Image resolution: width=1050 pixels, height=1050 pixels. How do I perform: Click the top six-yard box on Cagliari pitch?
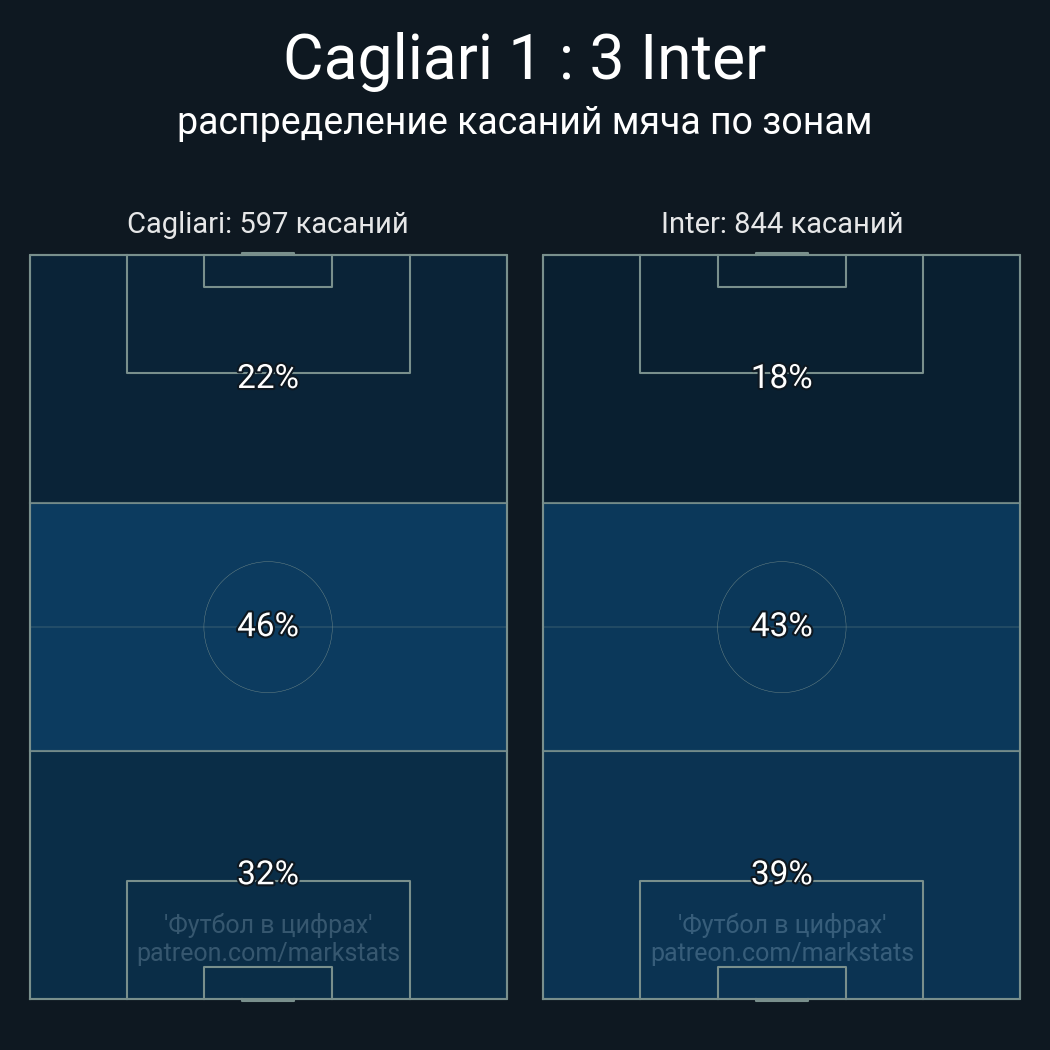[x=268, y=271]
